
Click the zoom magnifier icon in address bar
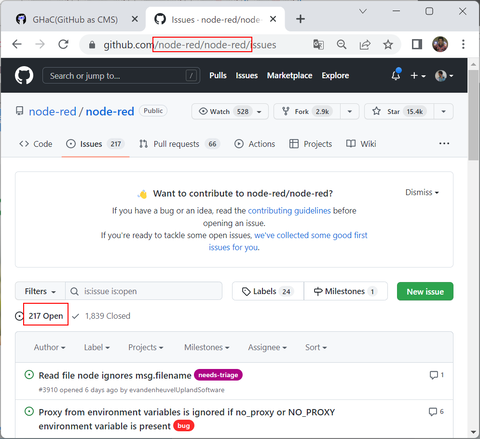[342, 44]
